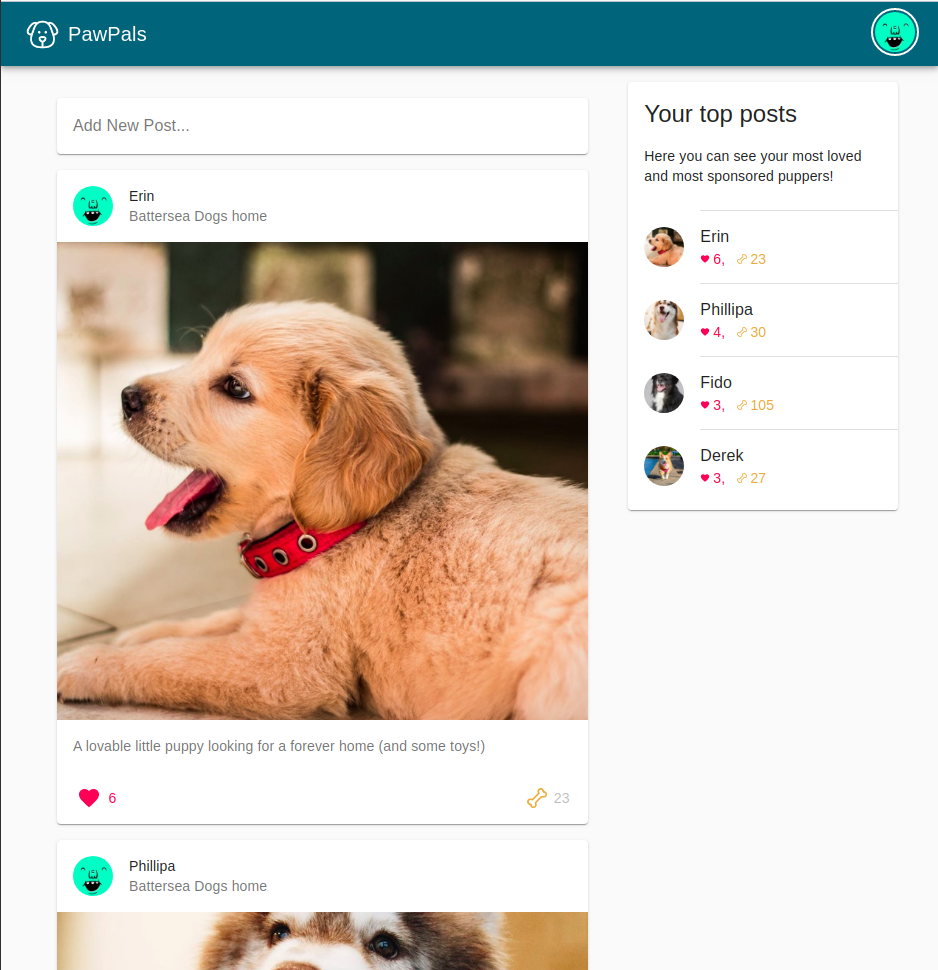Click Phillipa's sponsor count 30 in top posts
This screenshot has height=970, width=938.
coord(758,332)
